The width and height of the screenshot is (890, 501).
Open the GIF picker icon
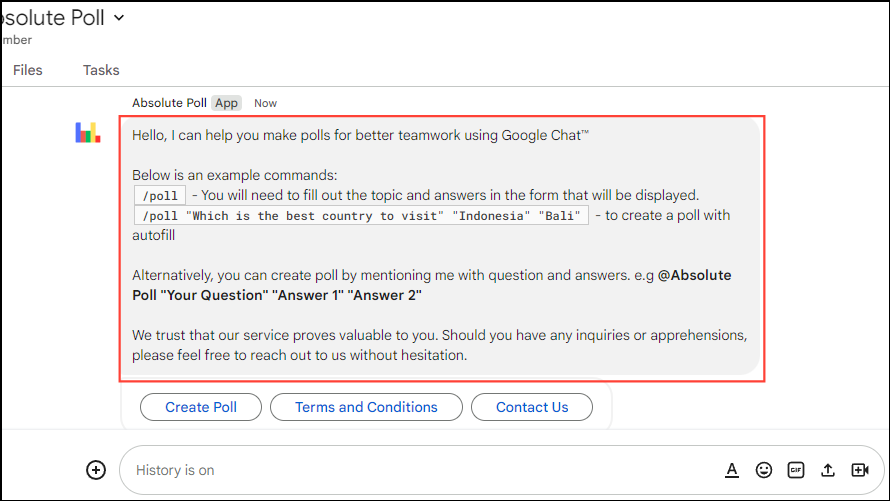796,470
